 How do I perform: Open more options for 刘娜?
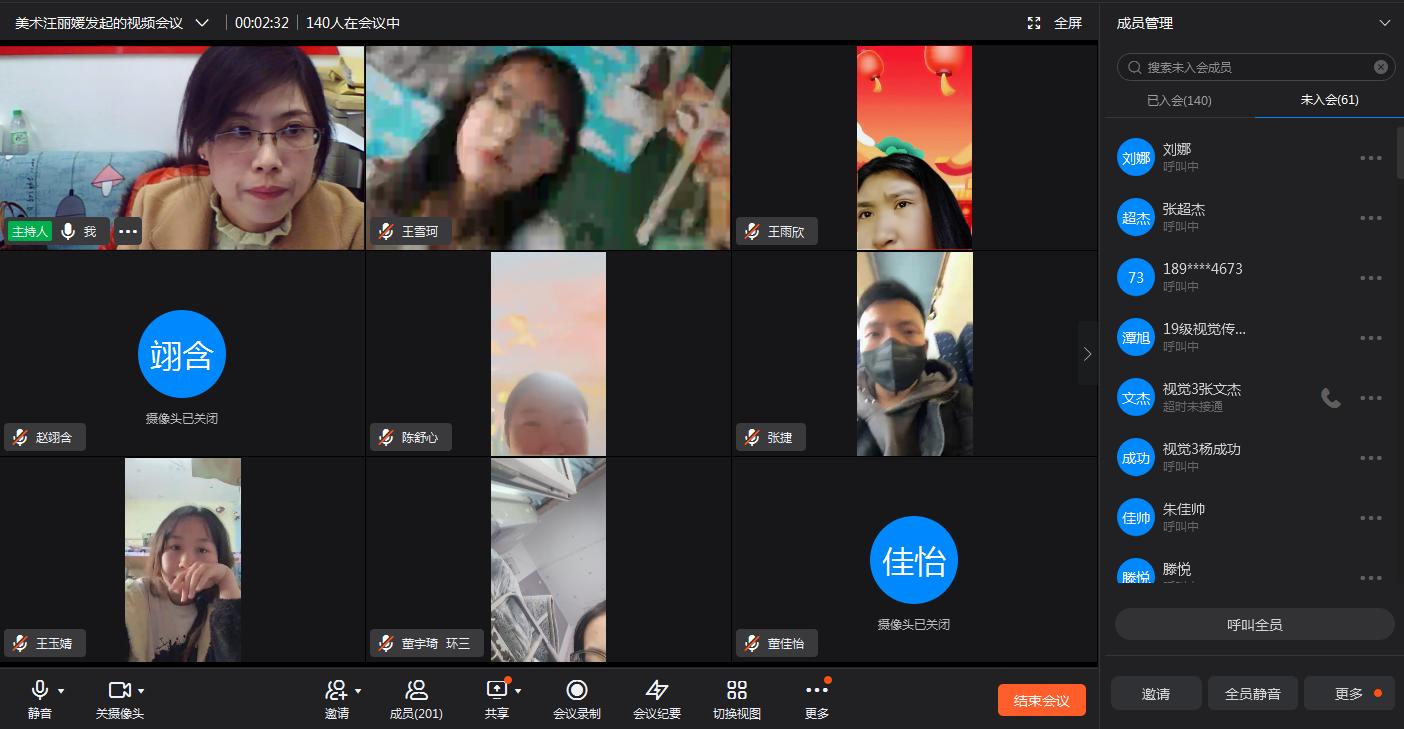(x=1370, y=158)
